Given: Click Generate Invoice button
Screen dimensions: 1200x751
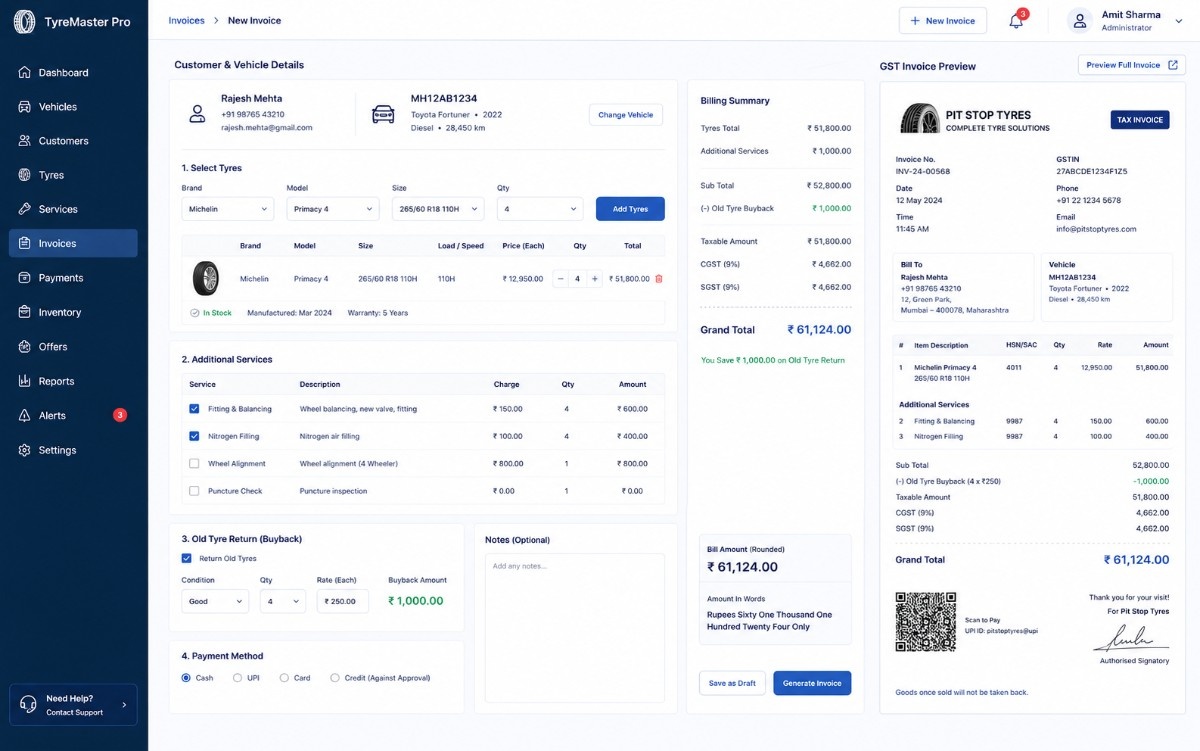Looking at the screenshot, I should 812,683.
